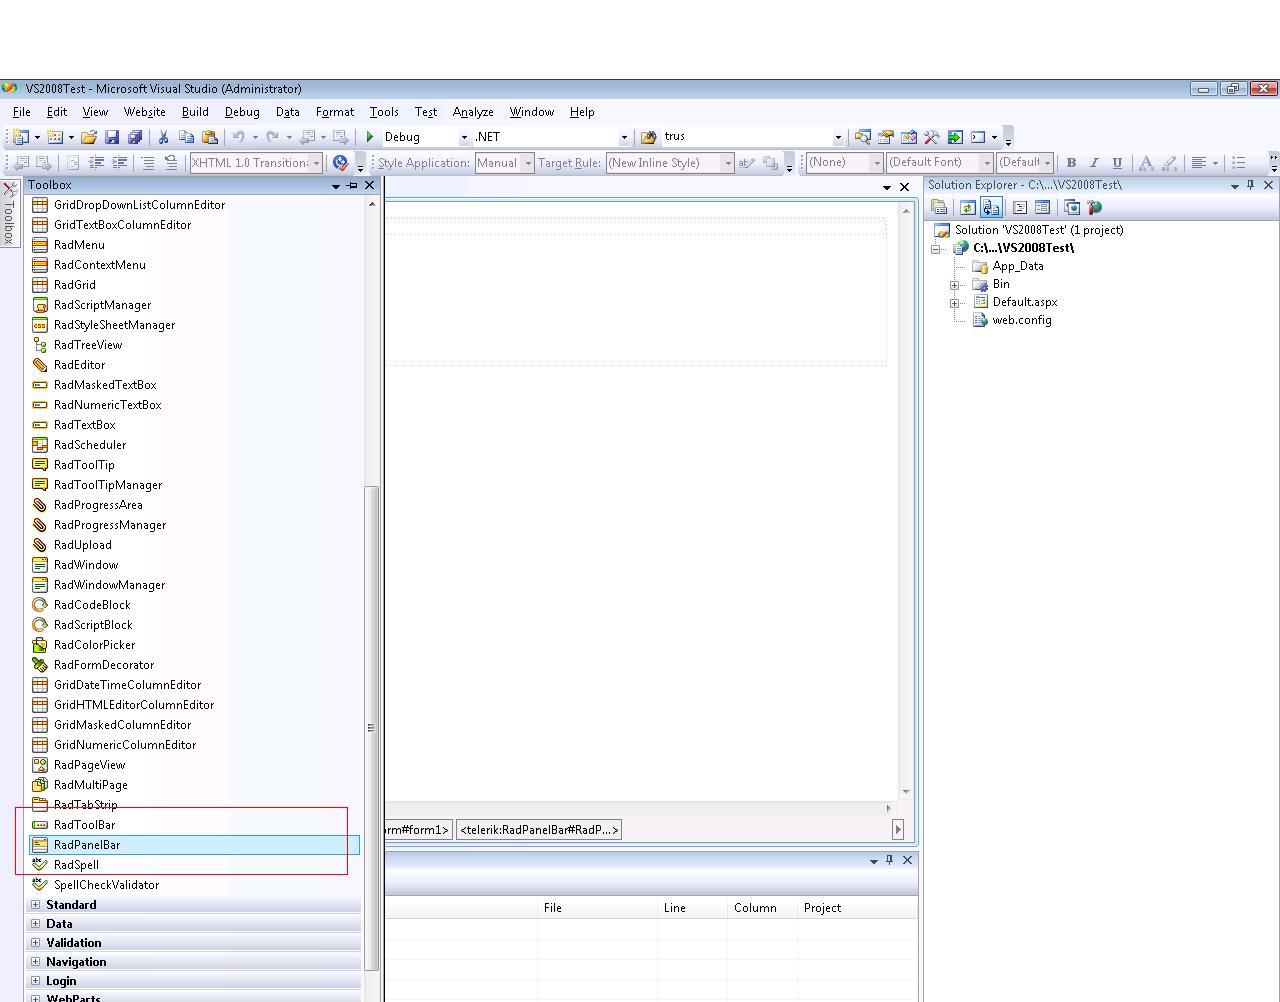
Task: Click the Cut scissors icon
Action: coord(164,137)
